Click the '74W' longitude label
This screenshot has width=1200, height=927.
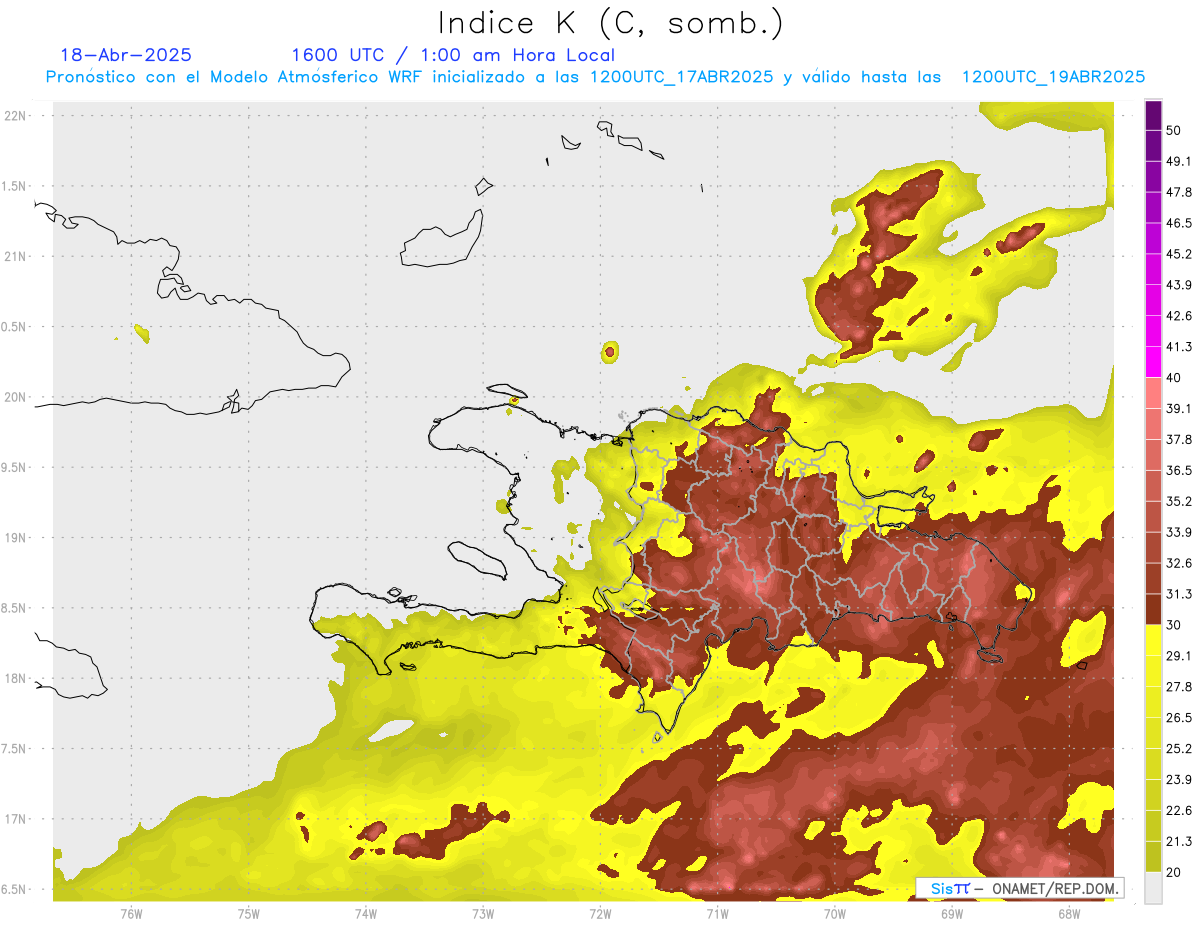[x=365, y=914]
